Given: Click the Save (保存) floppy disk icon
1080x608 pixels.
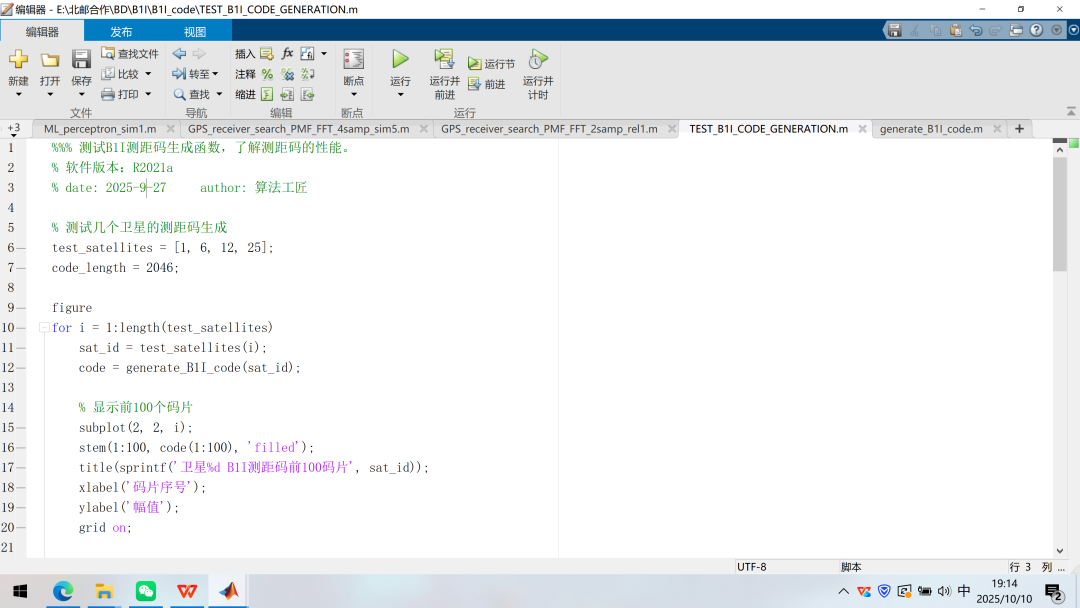Looking at the screenshot, I should click(81, 60).
